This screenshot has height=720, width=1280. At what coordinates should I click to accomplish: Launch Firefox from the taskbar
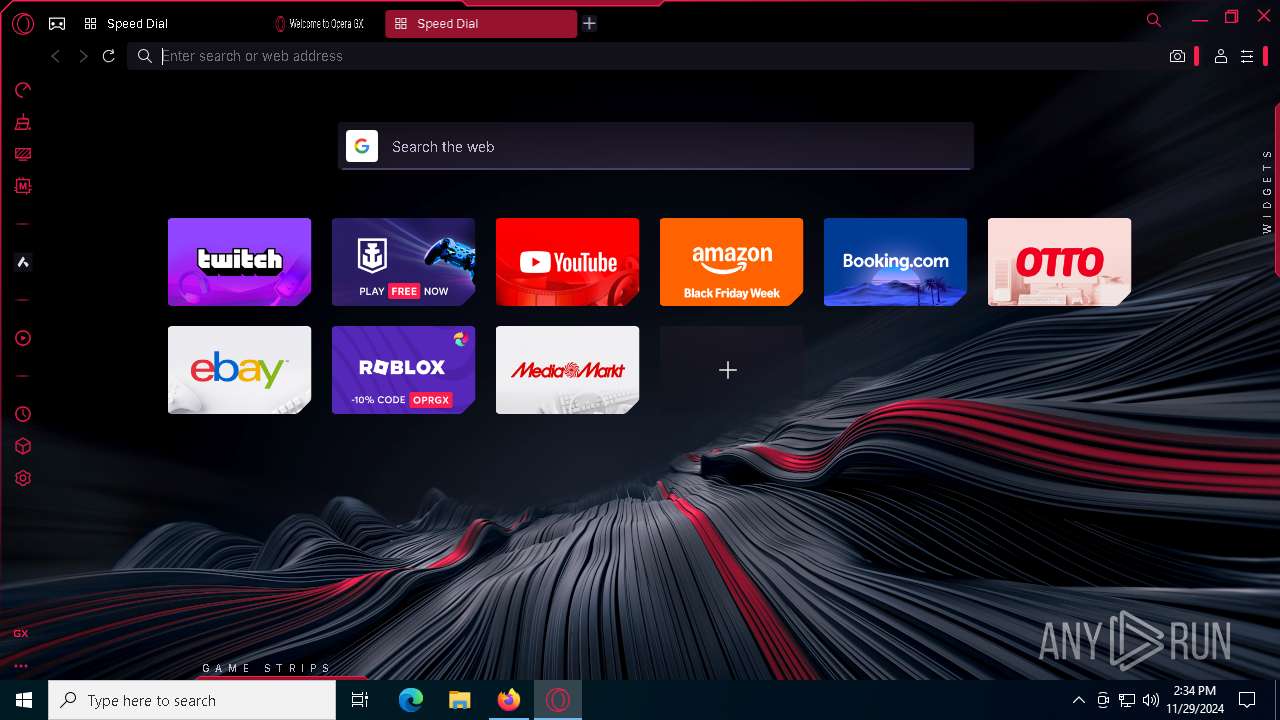point(509,700)
